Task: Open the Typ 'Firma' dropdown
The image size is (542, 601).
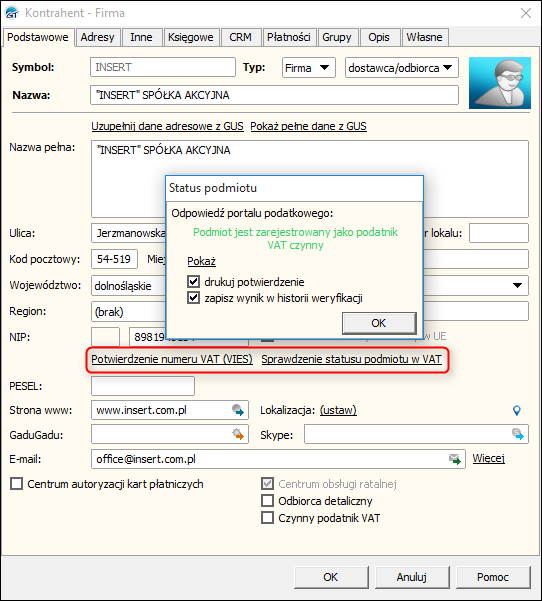Action: pyautogui.click(x=309, y=68)
